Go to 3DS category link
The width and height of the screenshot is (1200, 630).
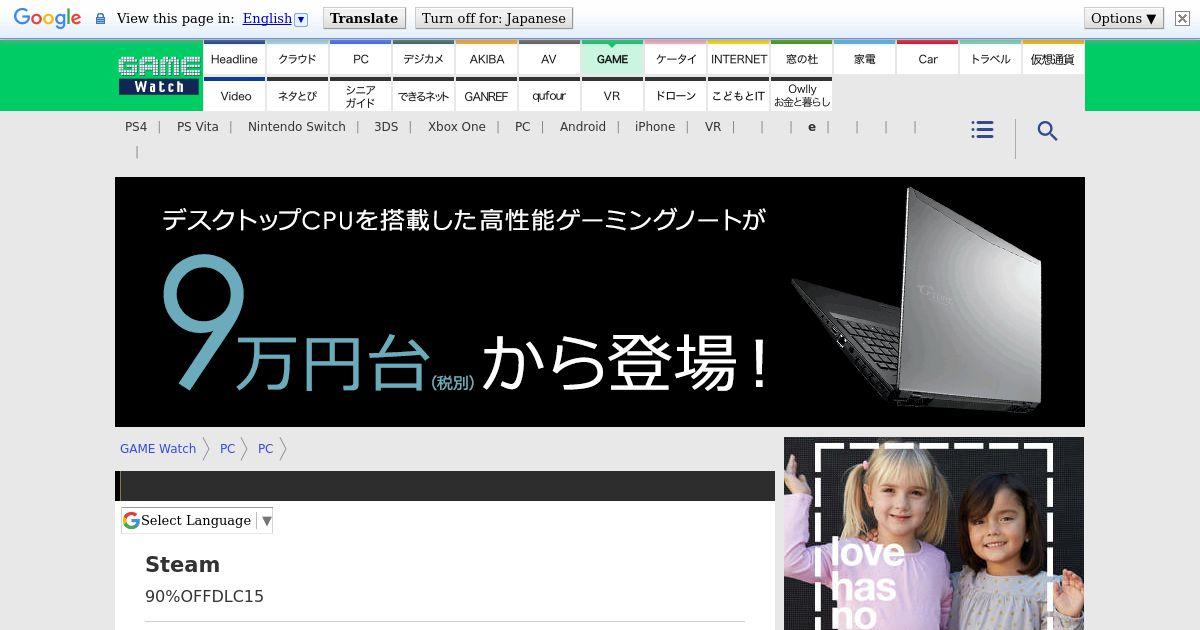click(x=386, y=127)
